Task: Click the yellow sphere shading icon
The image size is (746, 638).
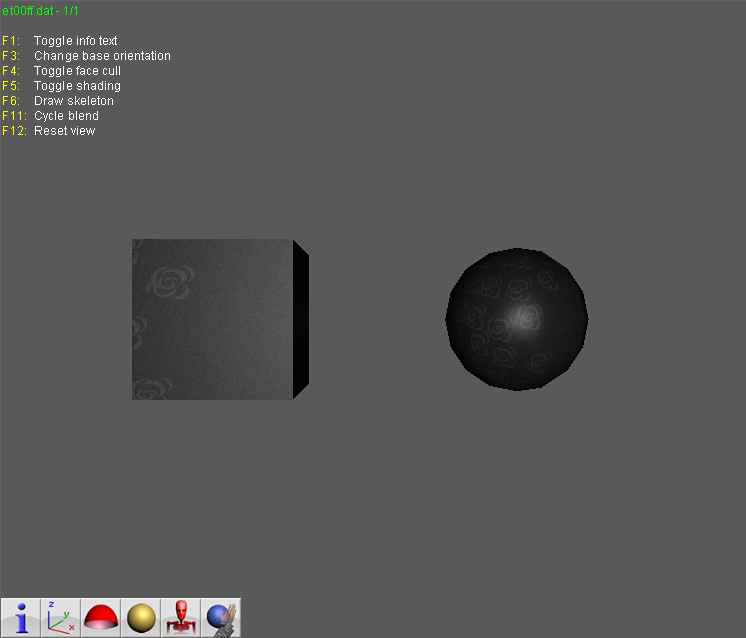Action: [x=141, y=618]
